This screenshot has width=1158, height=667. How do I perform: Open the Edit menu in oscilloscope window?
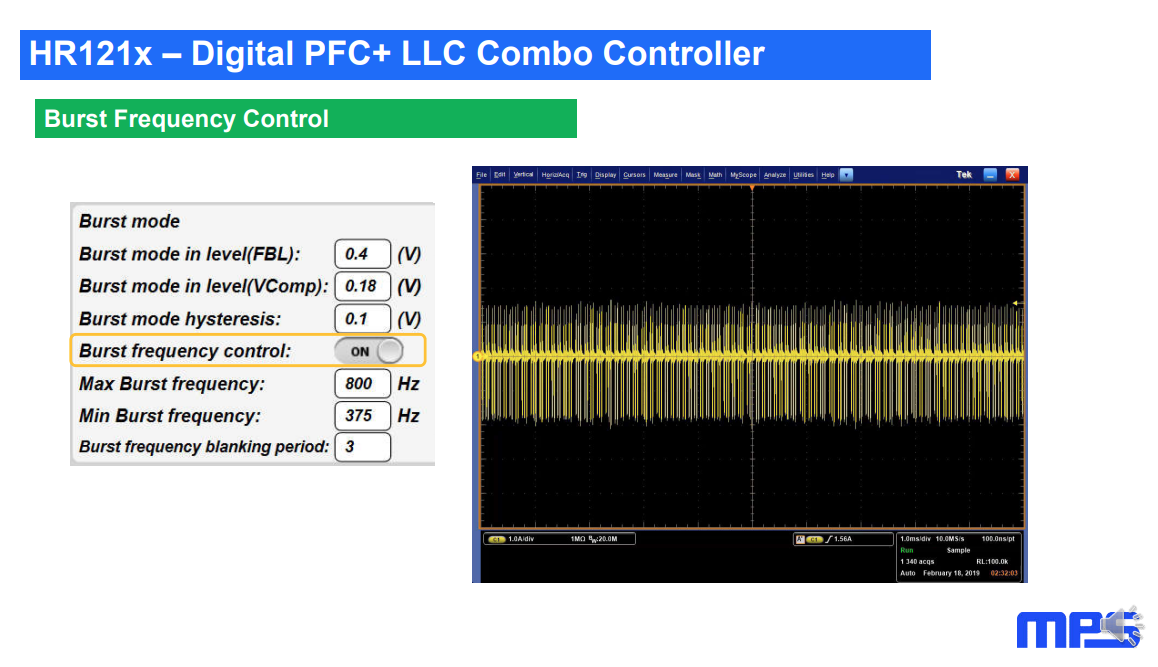pos(500,175)
